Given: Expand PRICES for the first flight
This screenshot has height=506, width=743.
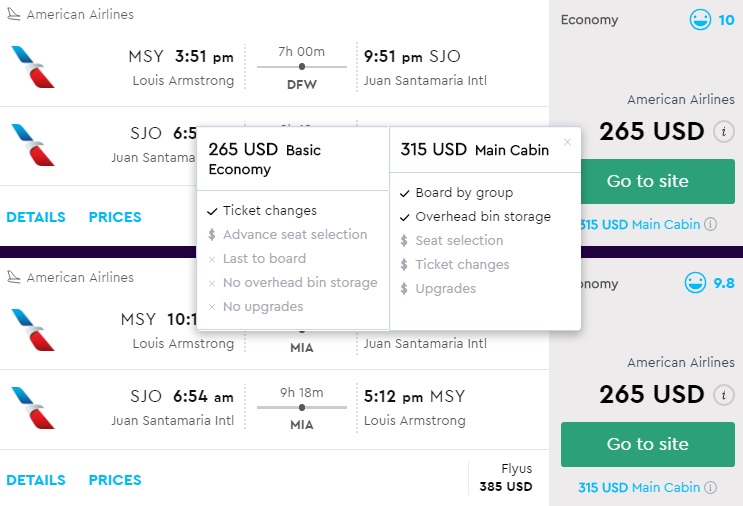Looking at the screenshot, I should point(115,217).
